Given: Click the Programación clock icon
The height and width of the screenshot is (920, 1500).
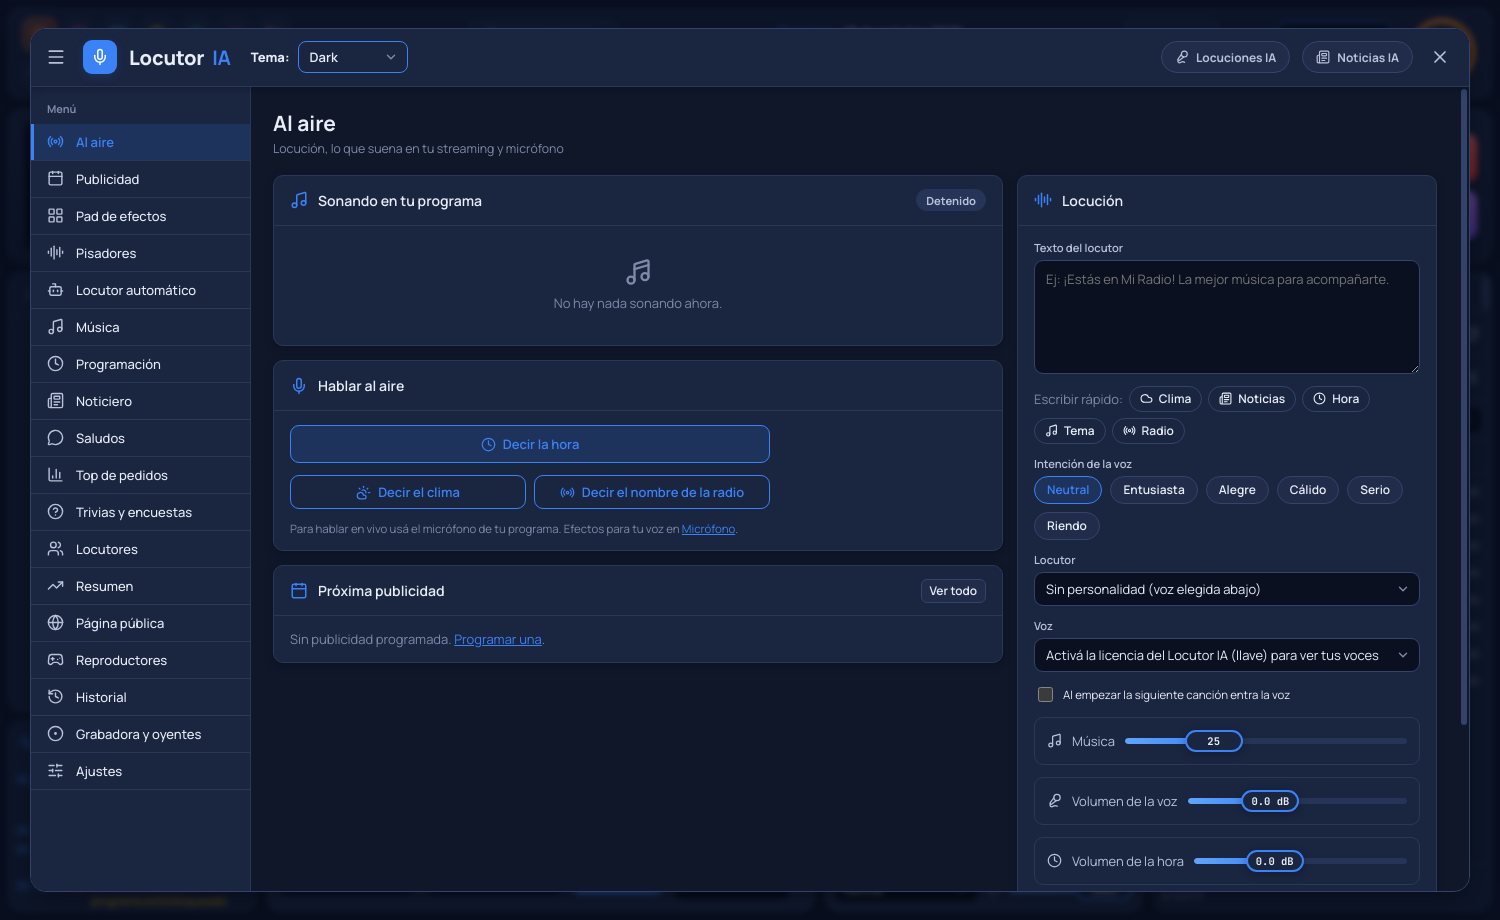Looking at the screenshot, I should coord(56,364).
